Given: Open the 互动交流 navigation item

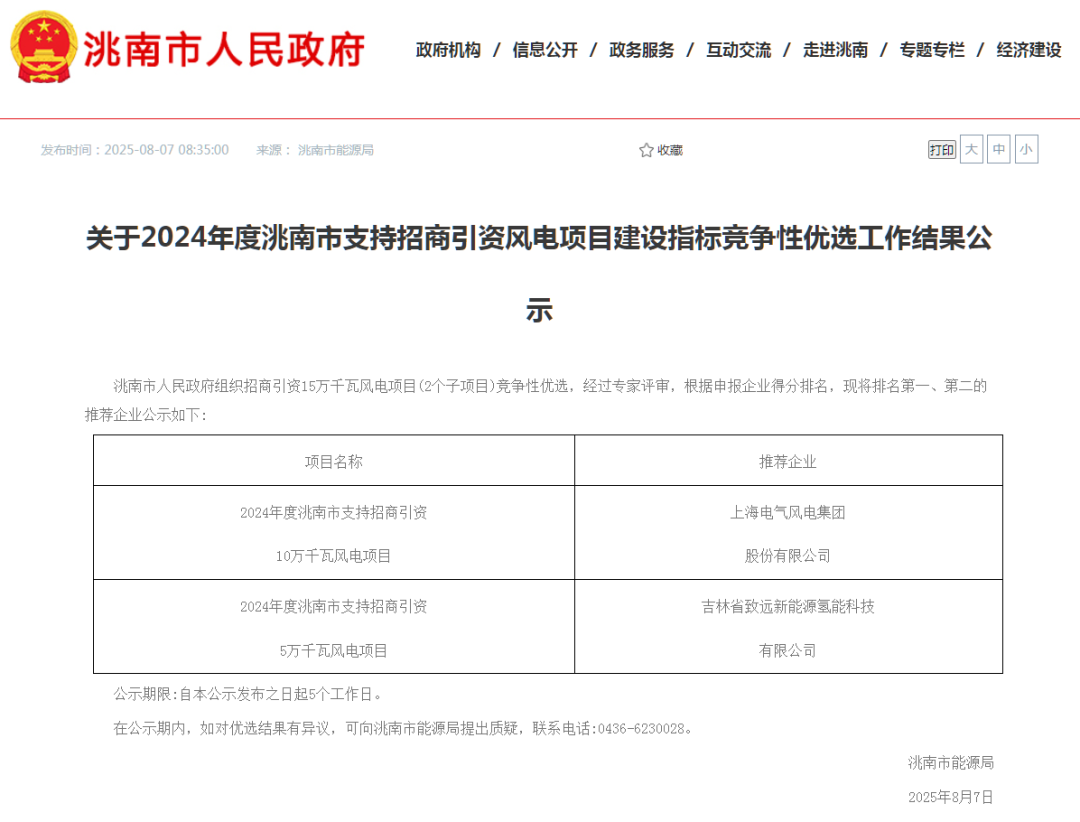Looking at the screenshot, I should pyautogui.click(x=739, y=50).
